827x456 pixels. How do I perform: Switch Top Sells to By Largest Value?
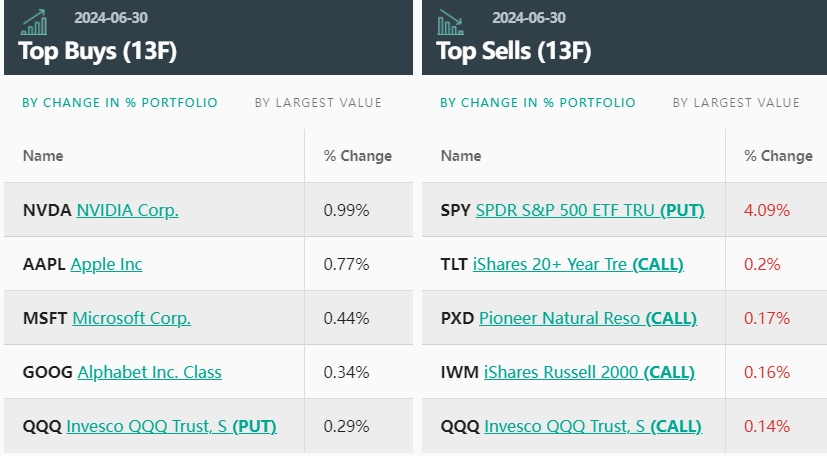tap(736, 102)
